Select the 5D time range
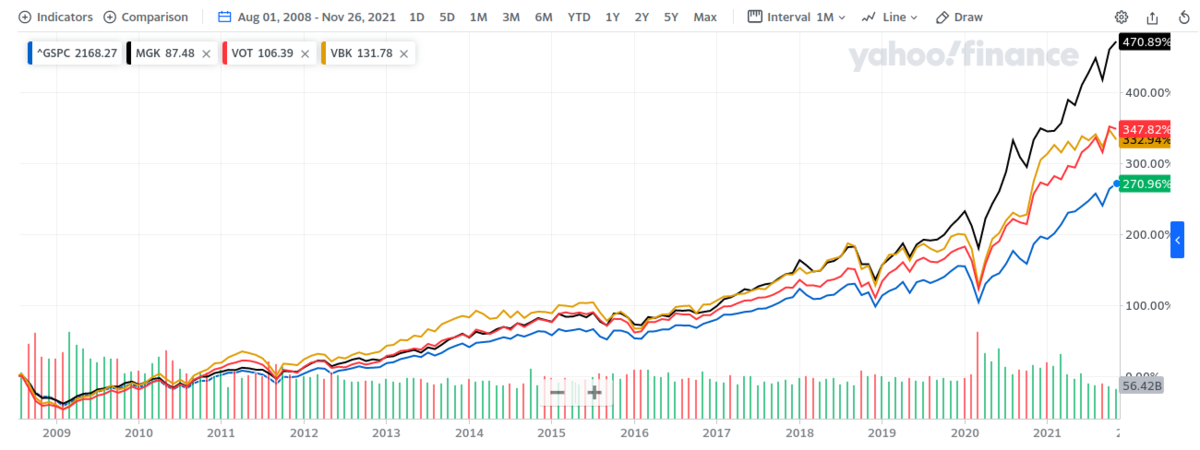 (447, 17)
